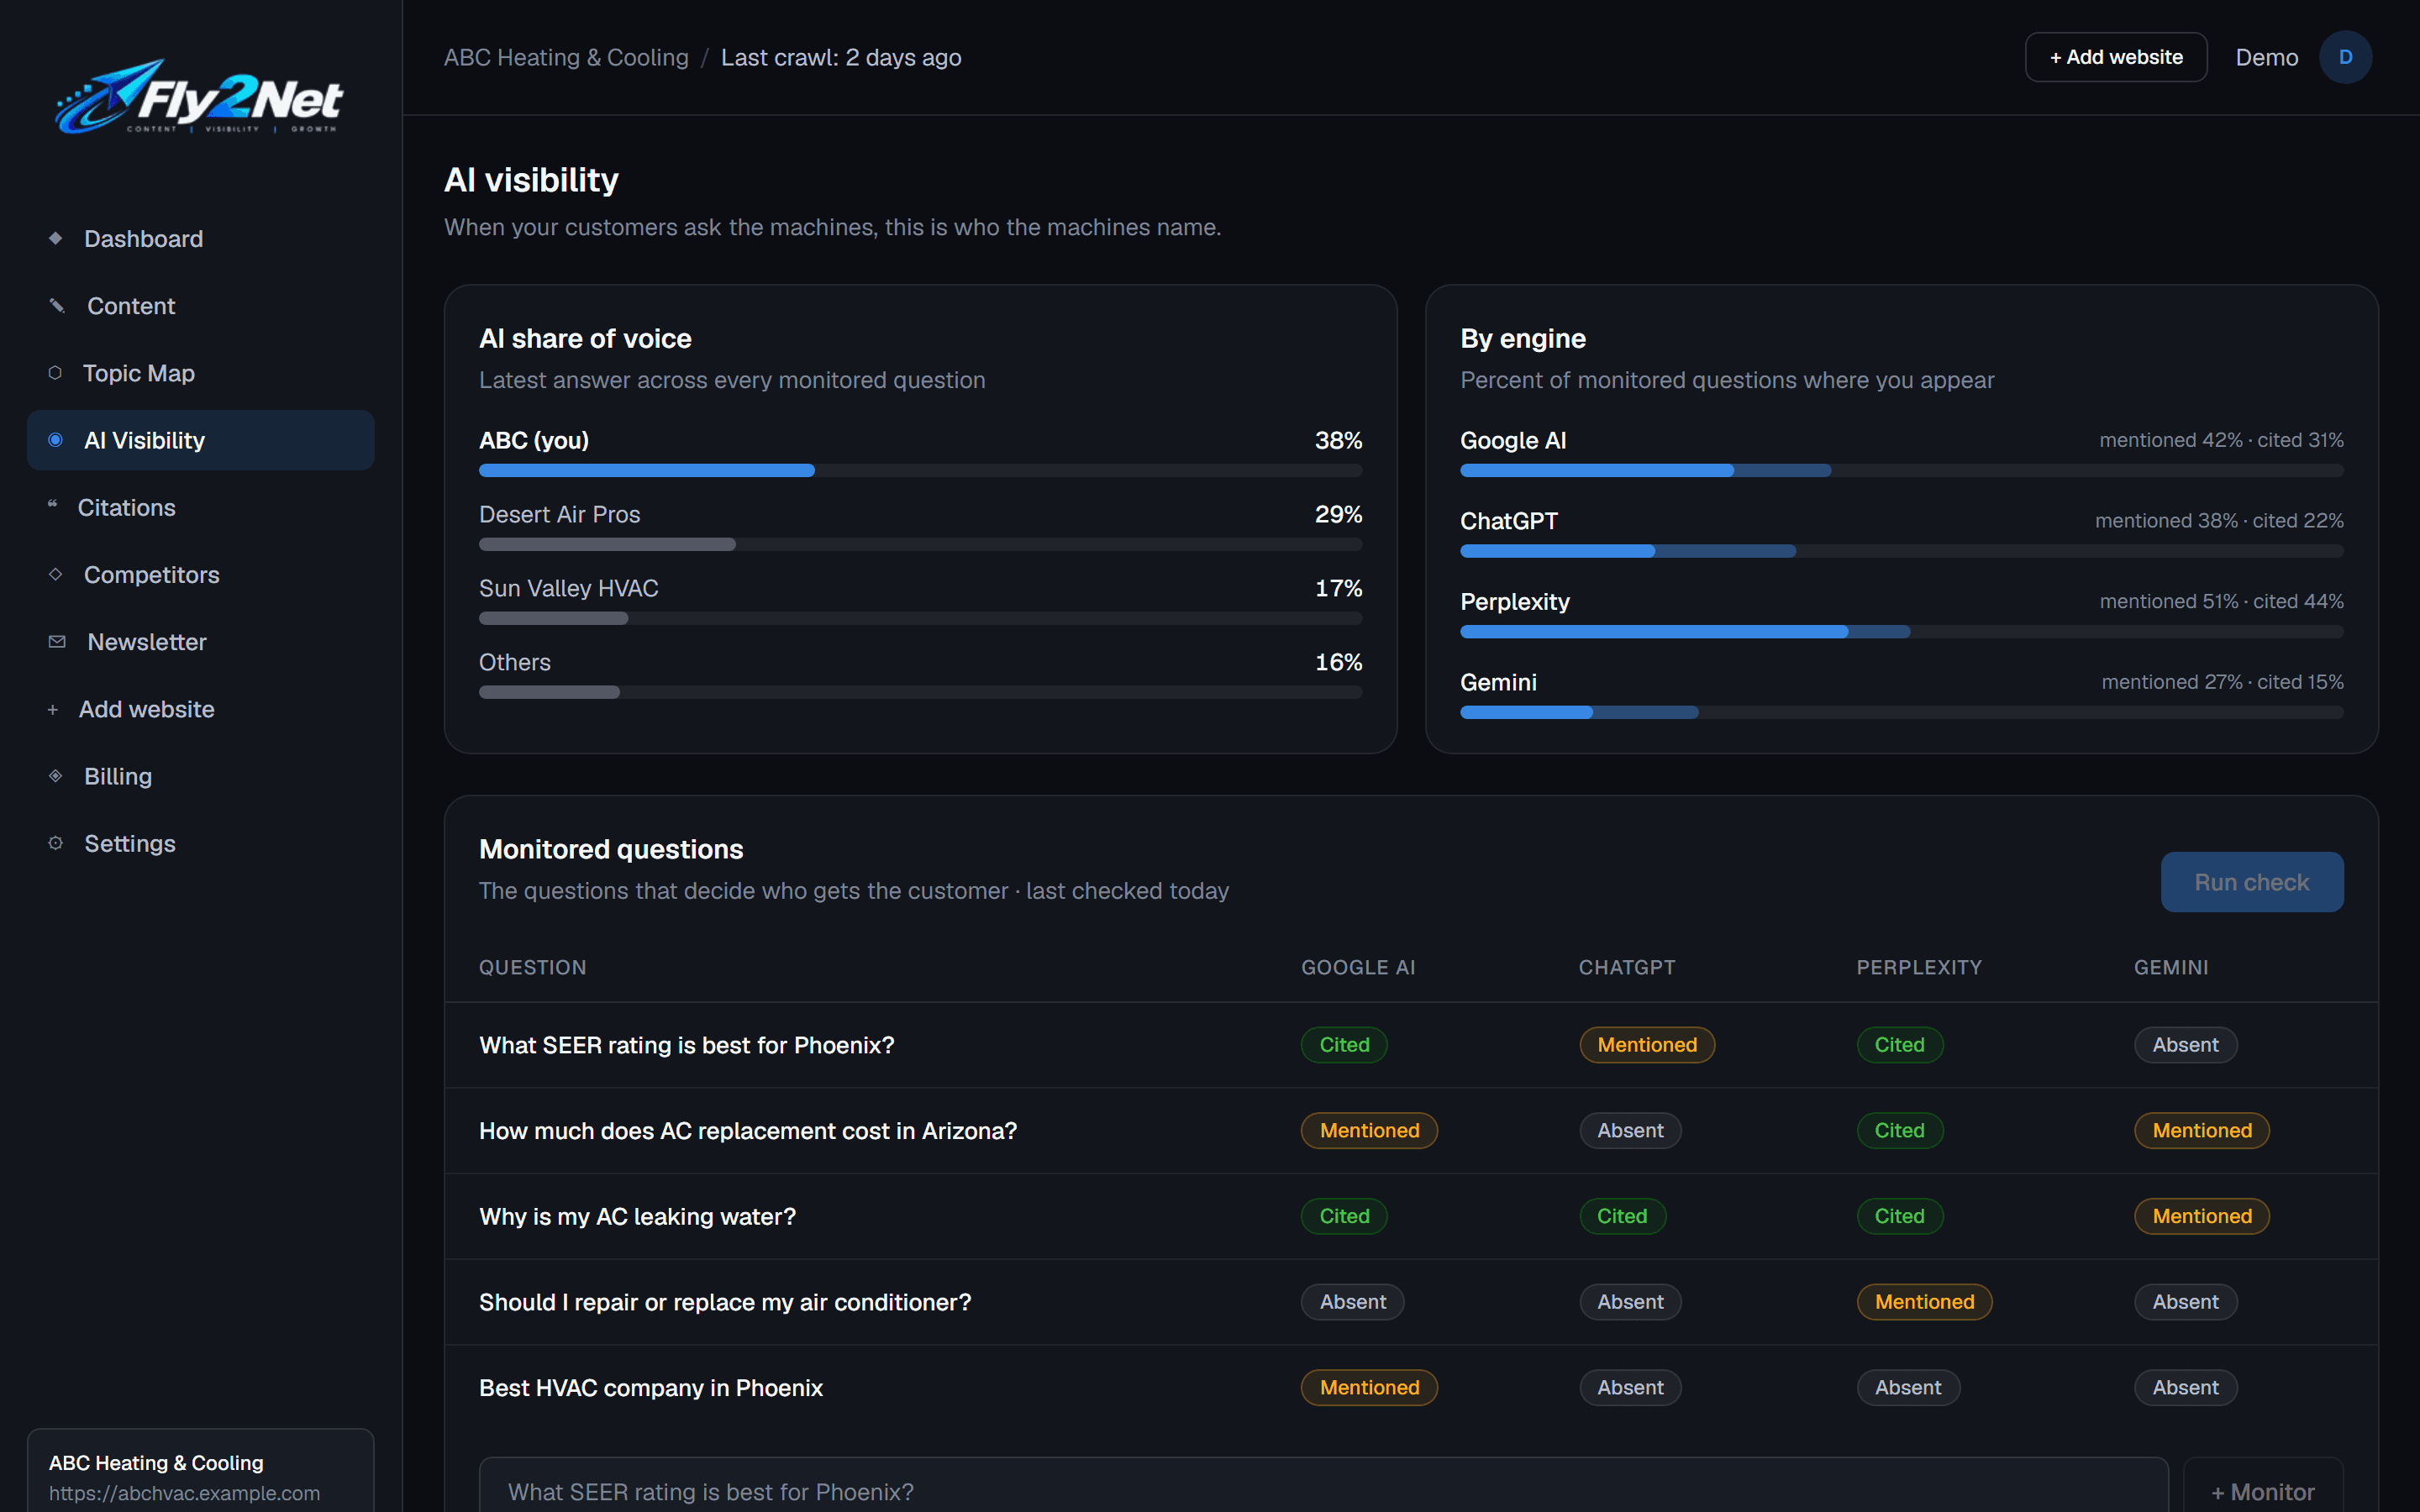The width and height of the screenshot is (2420, 1512).
Task: Select AI Visibility in the sidebar
Action: pyautogui.click(x=200, y=440)
